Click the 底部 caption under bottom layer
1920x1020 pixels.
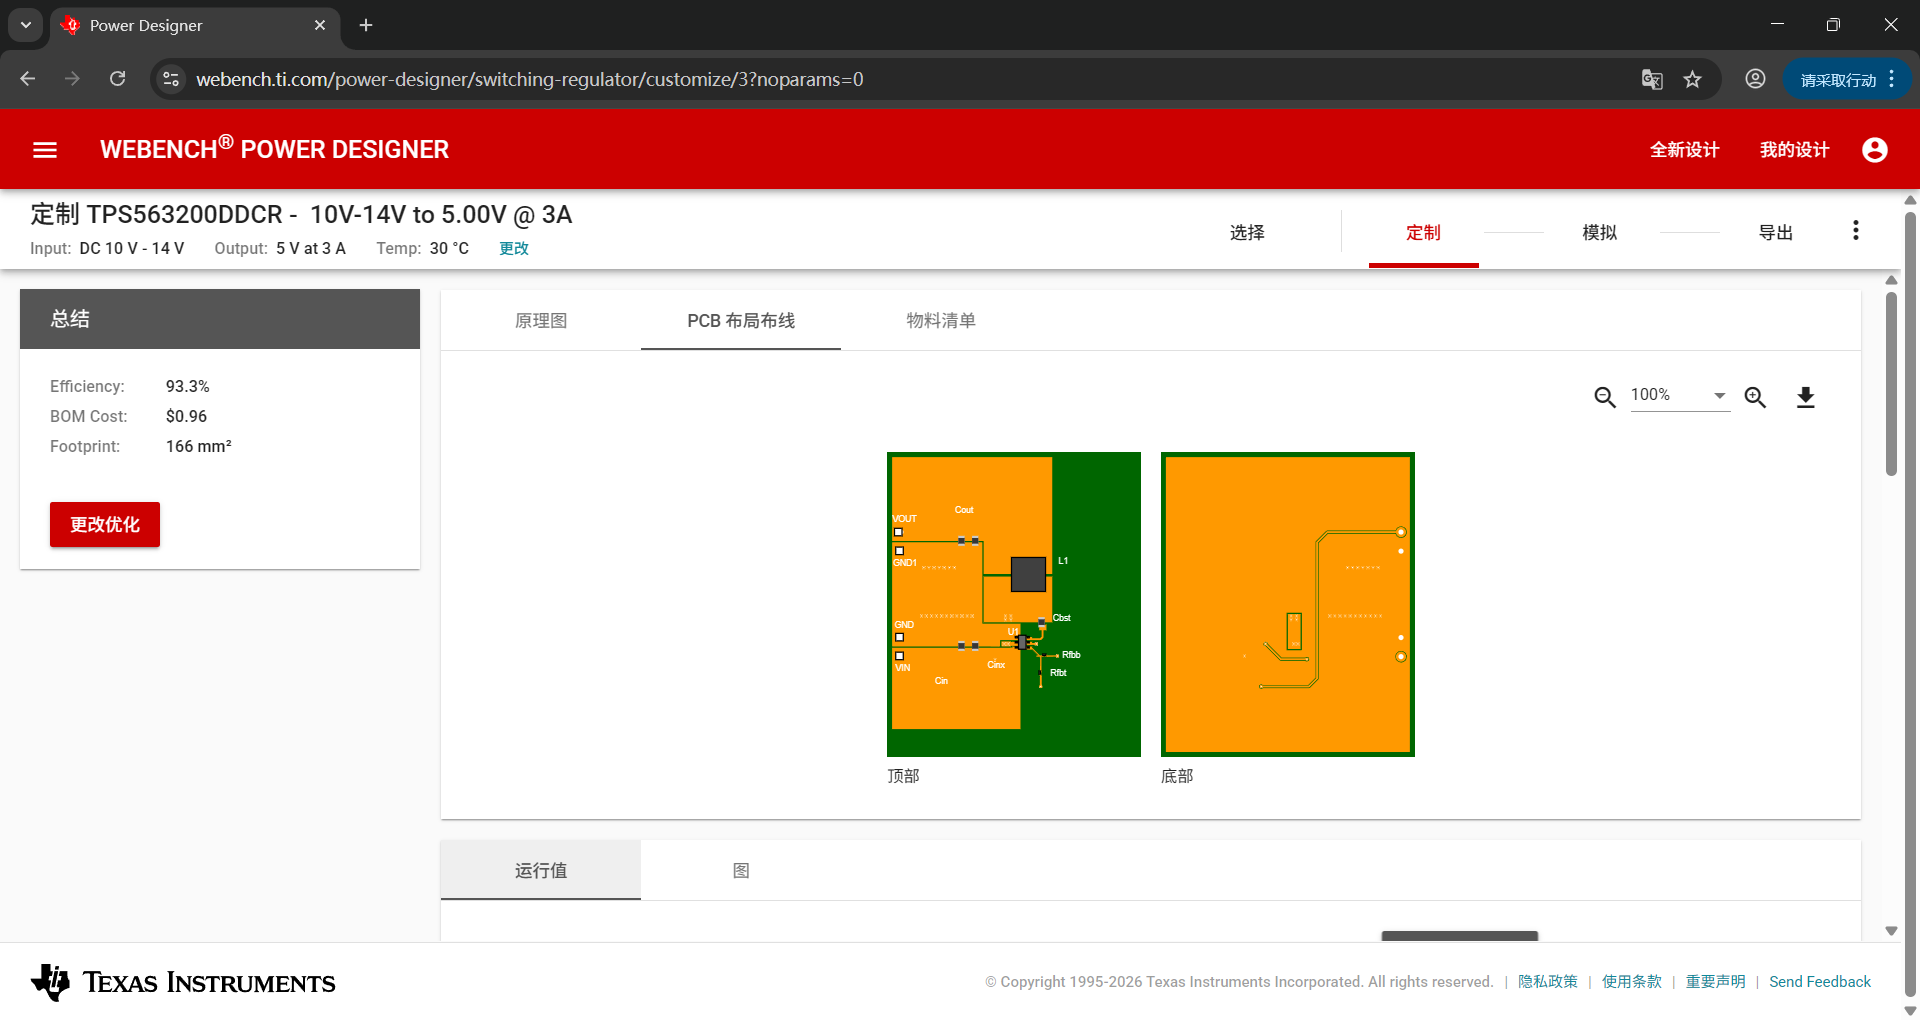1177,776
